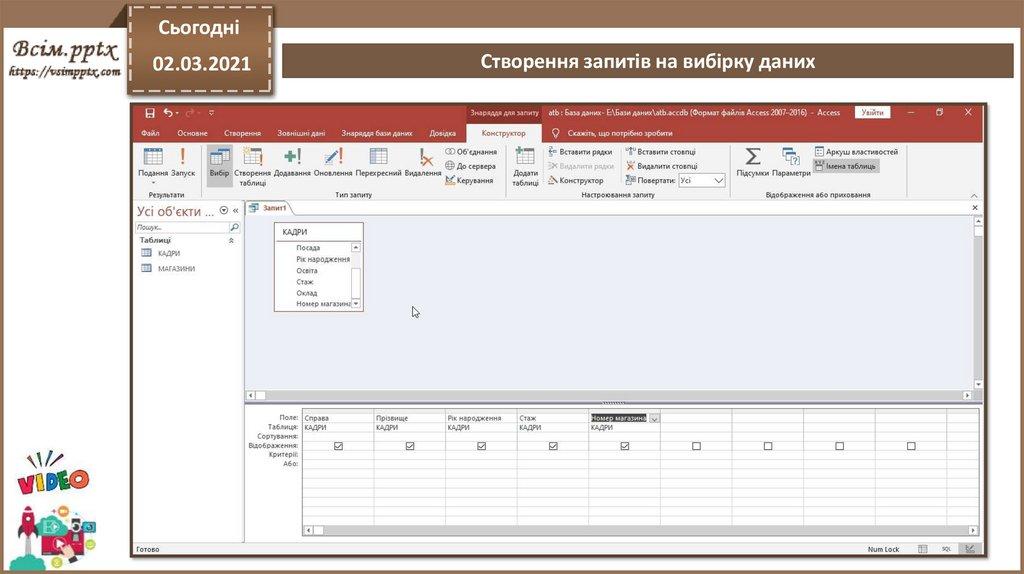This screenshot has width=1024, height=574.
Task: Switch to Зовнішні дані ribbon tab
Action: 301,133
